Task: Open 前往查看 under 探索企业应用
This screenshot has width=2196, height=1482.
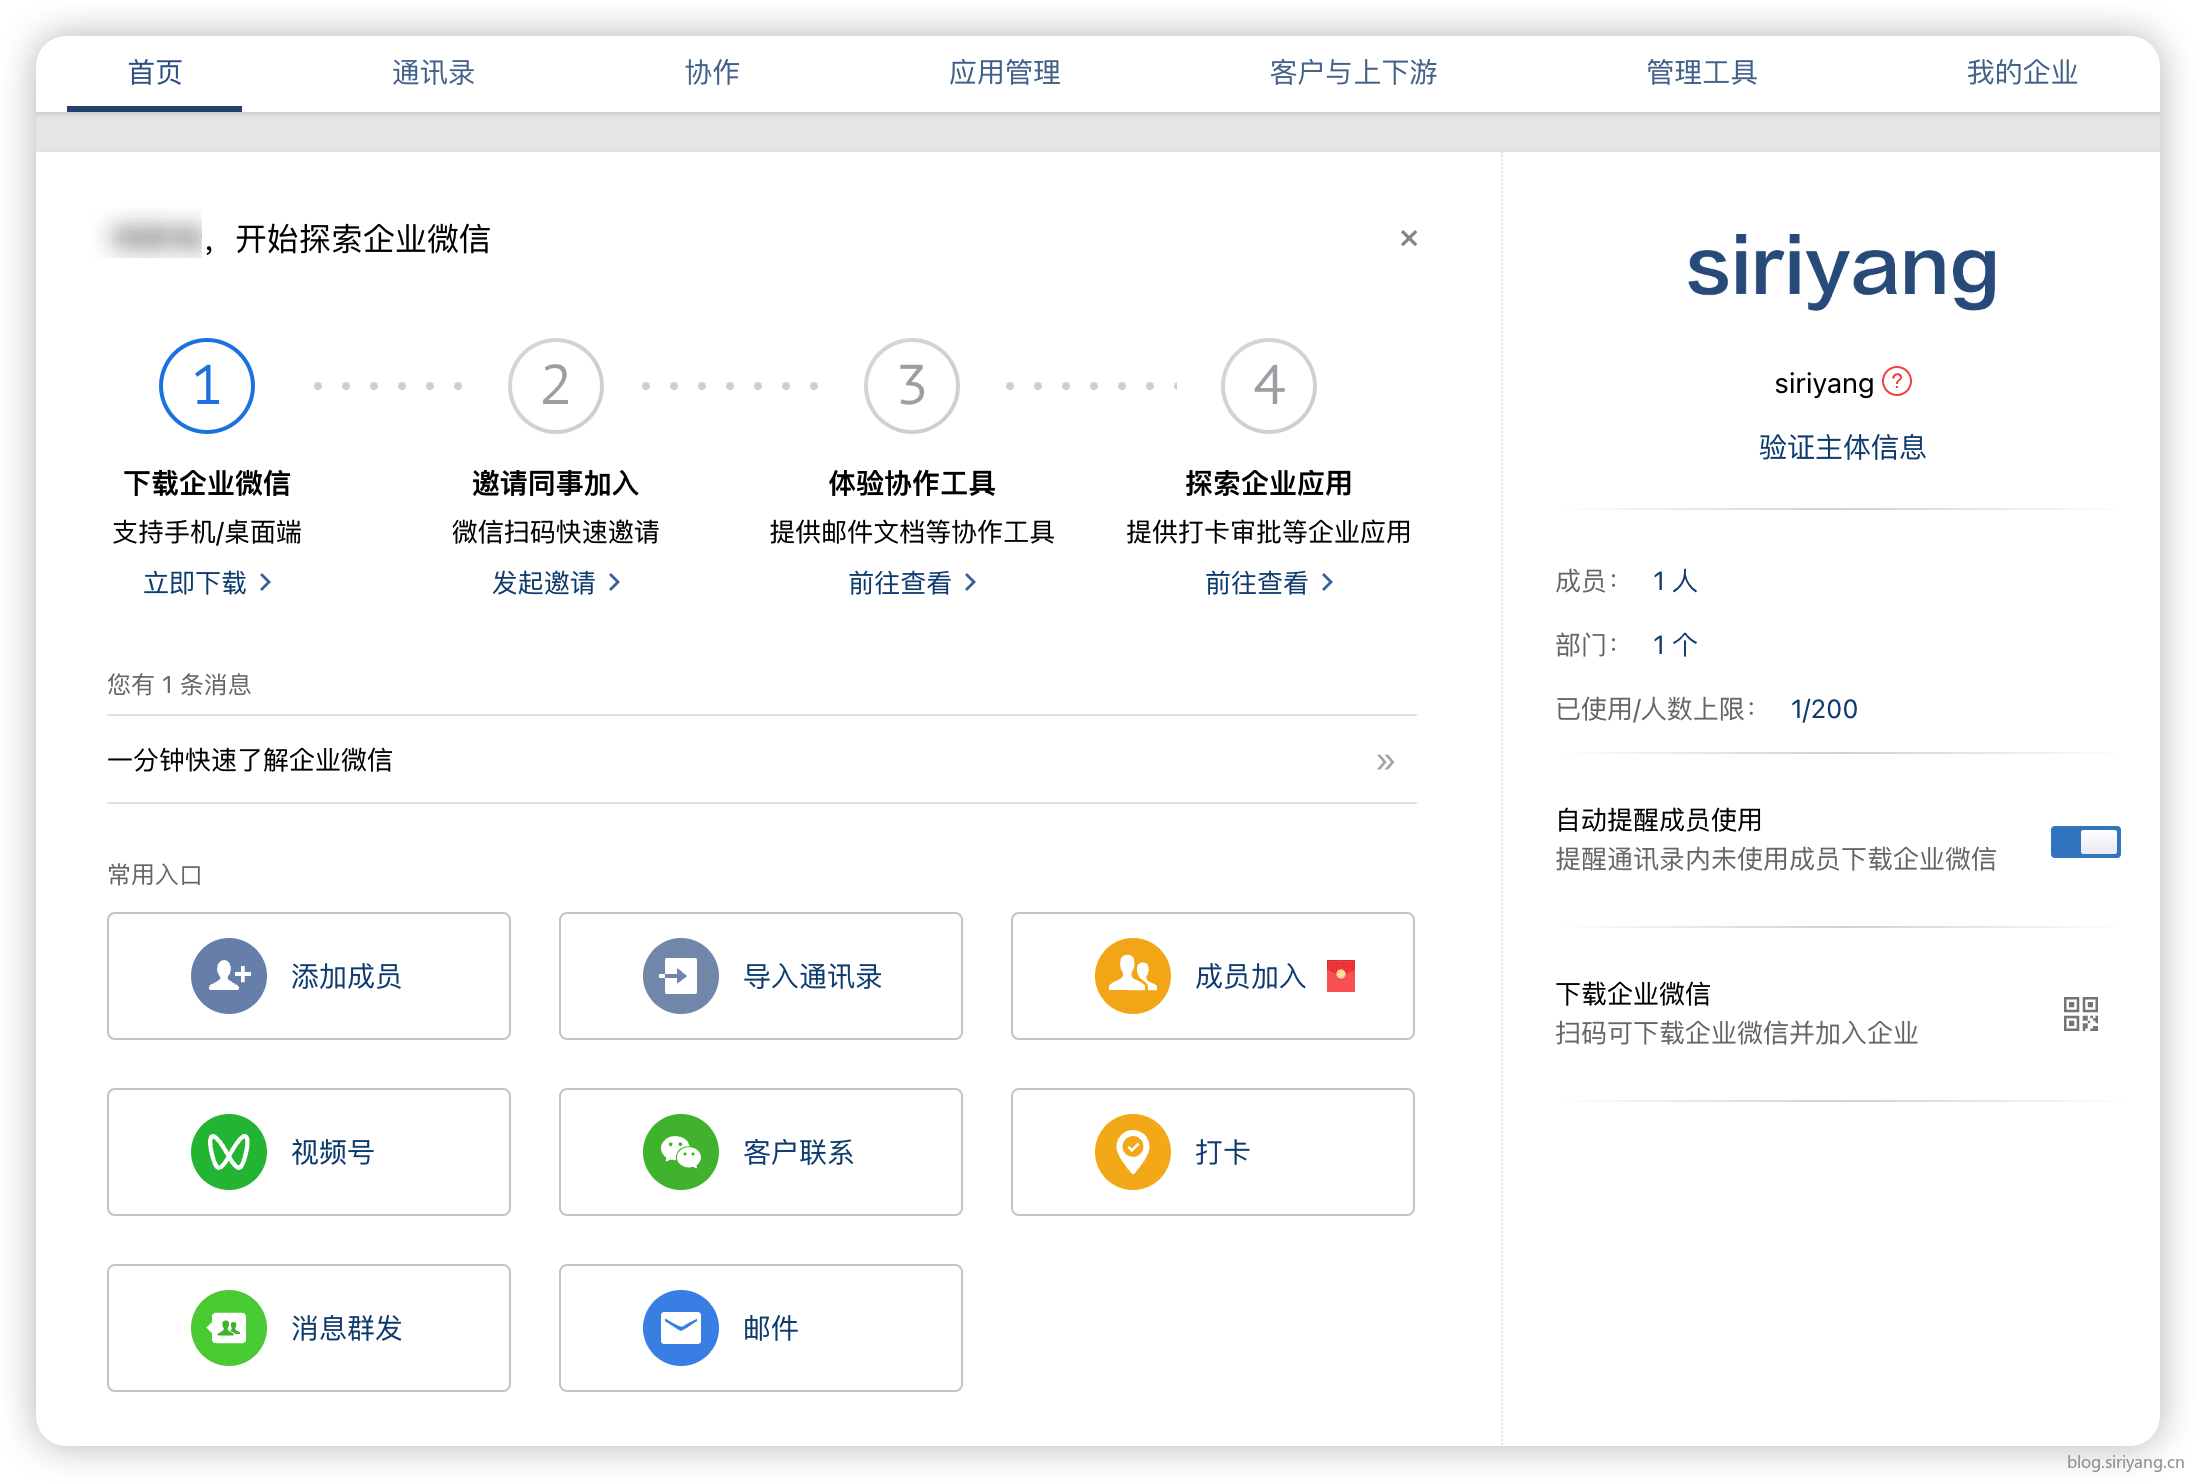Action: [1268, 582]
